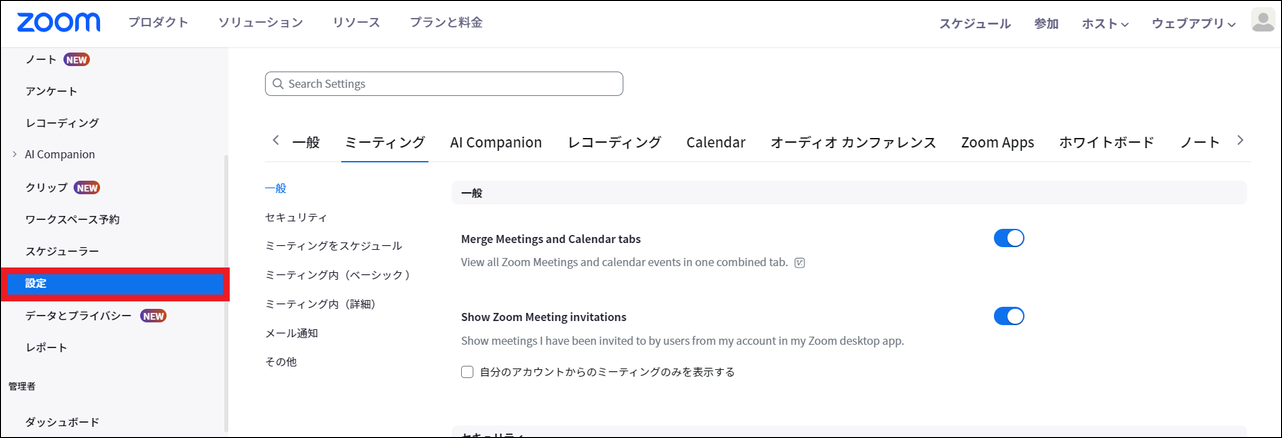The width and height of the screenshot is (1282, 438).
Task: Check 自分のアカウントからのミーティングのみを表示する checkbox
Action: click(x=467, y=372)
